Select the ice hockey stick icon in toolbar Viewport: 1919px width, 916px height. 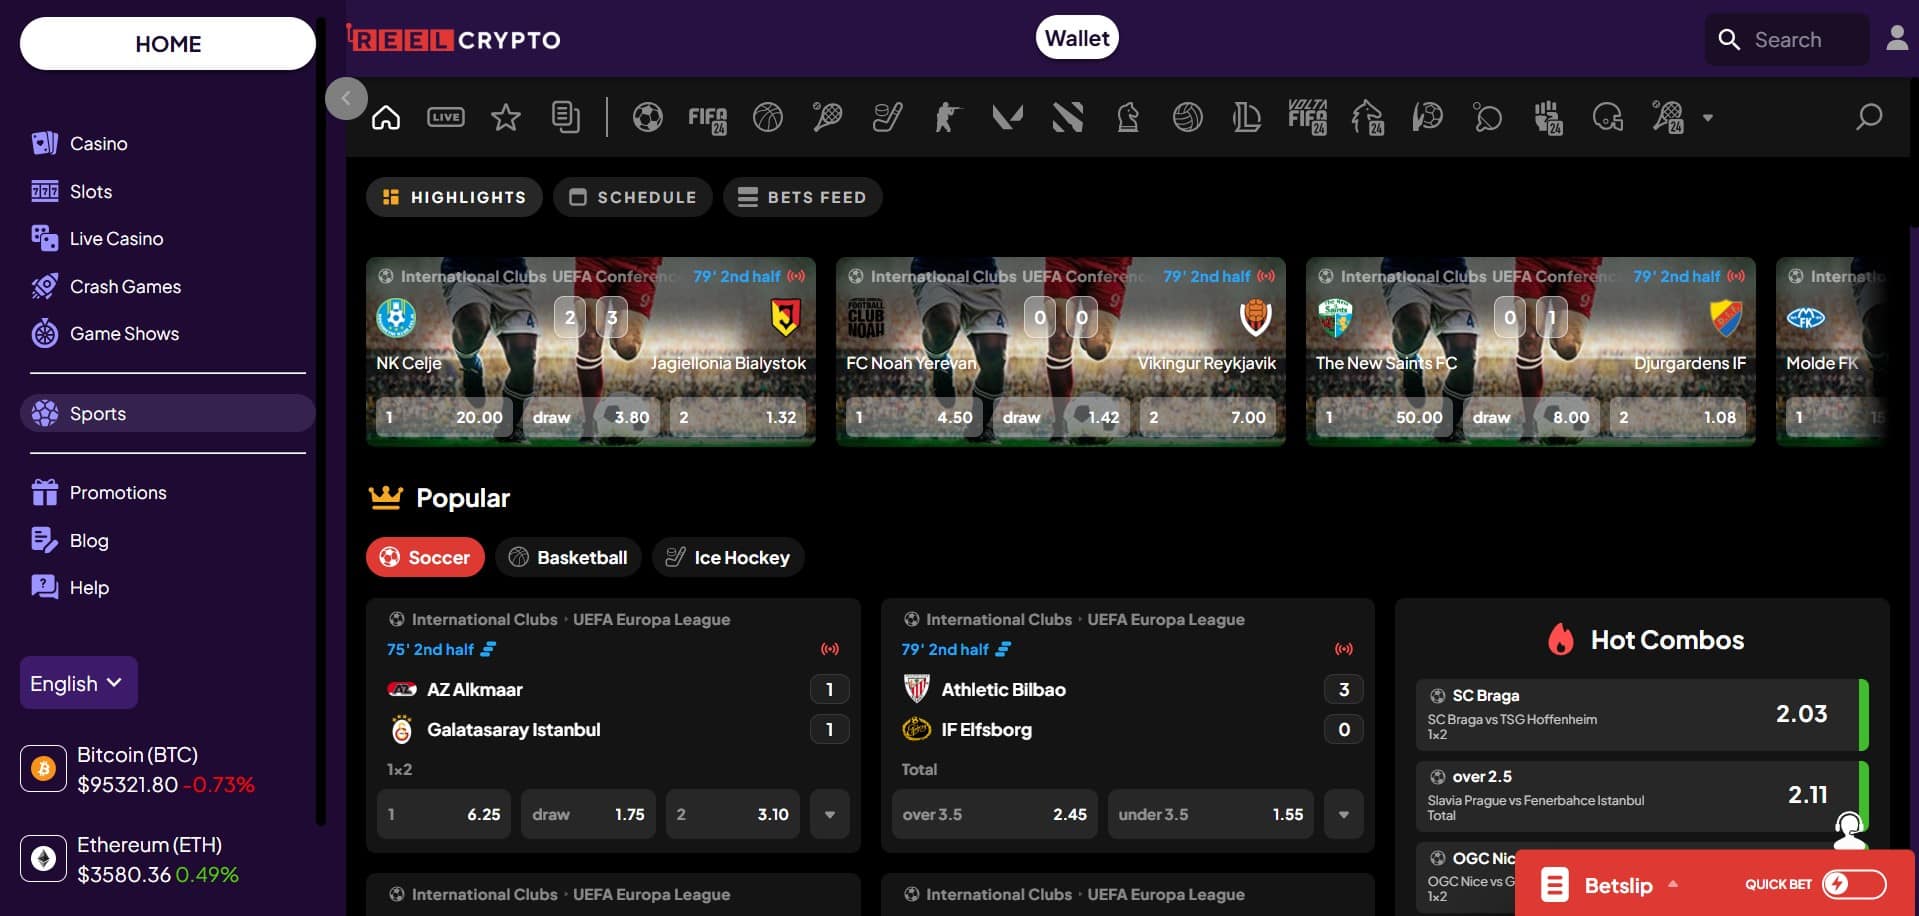pos(888,118)
